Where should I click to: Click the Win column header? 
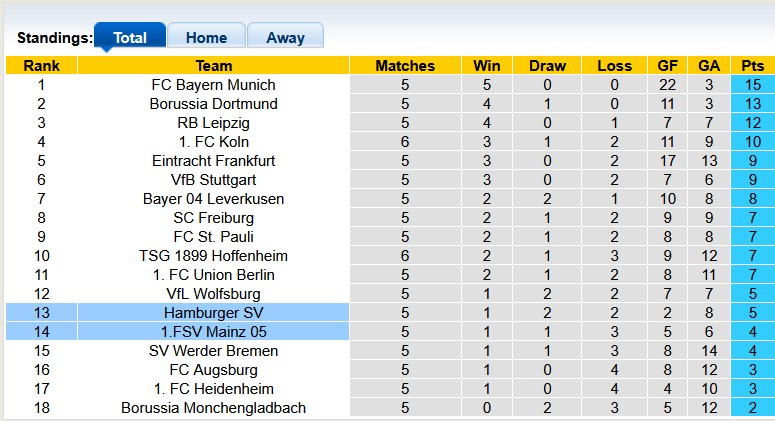(487, 66)
